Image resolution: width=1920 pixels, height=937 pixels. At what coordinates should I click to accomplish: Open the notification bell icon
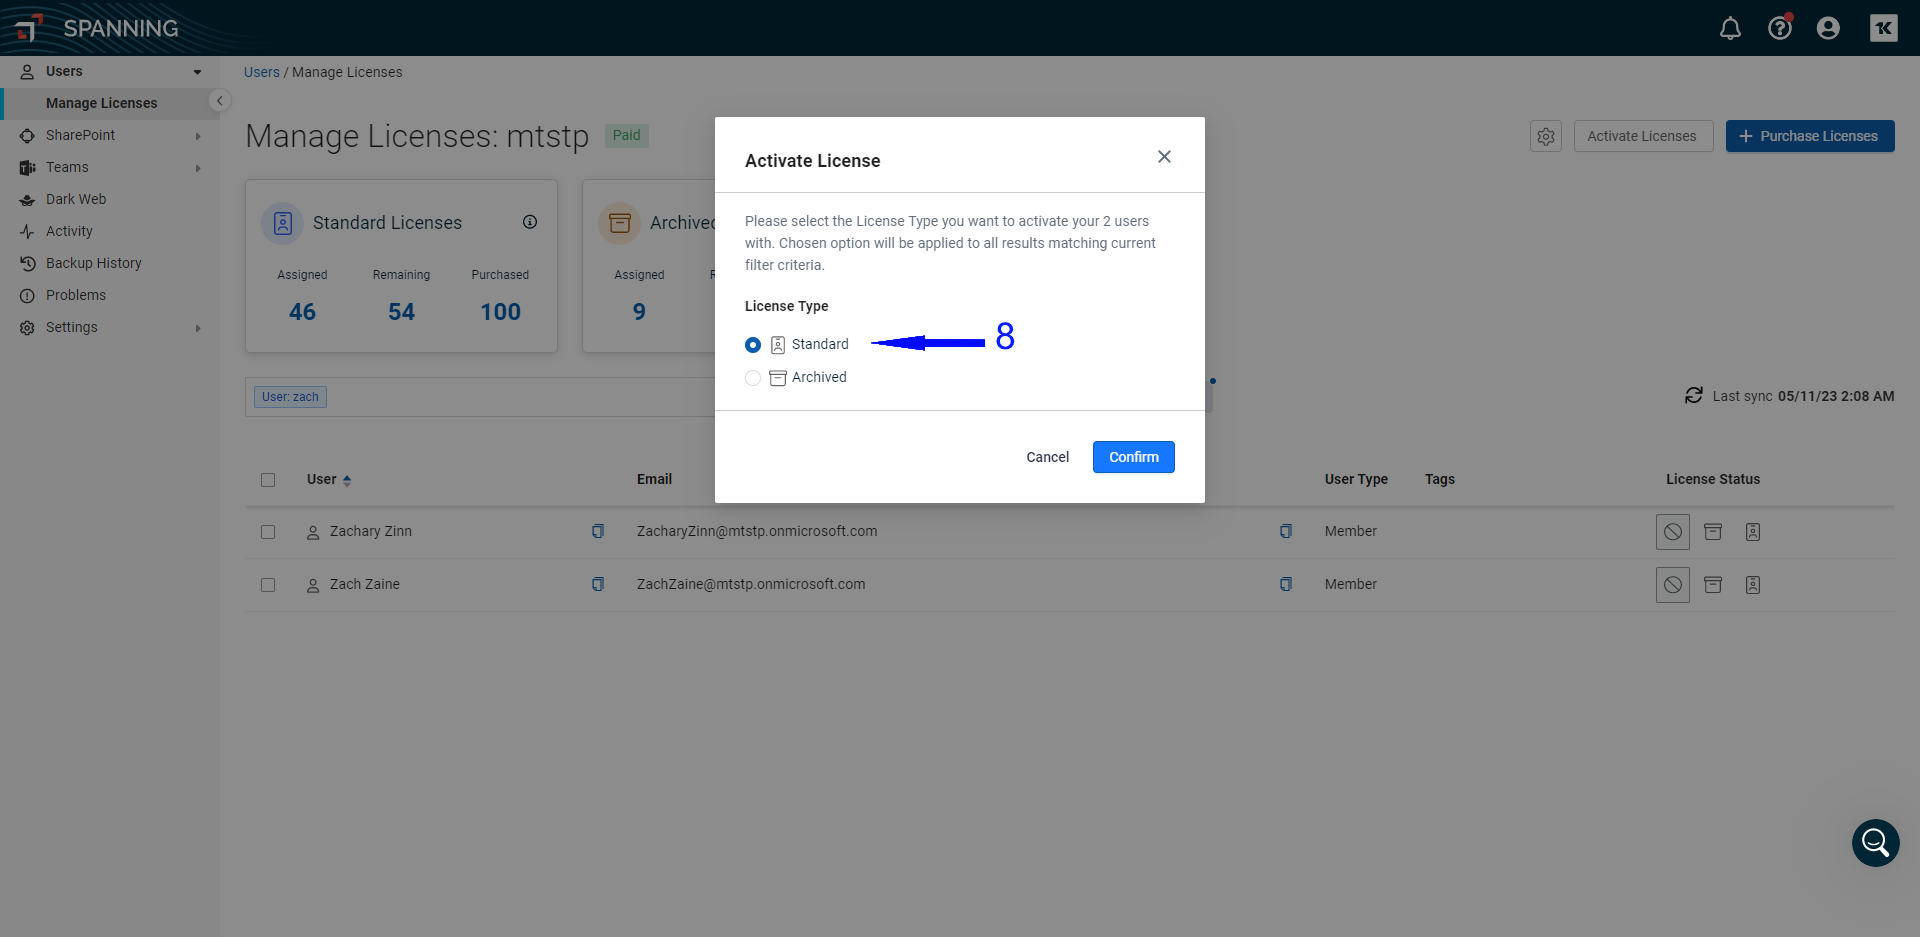1731,28
